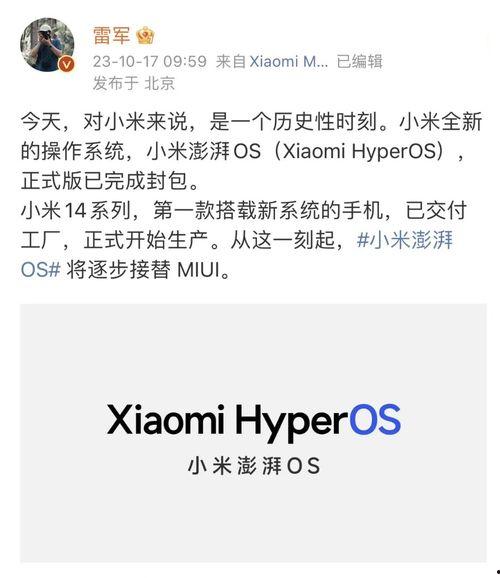This screenshot has height=578, width=500.
Task: Click the line 正式版已完成封包
Action: (110, 181)
